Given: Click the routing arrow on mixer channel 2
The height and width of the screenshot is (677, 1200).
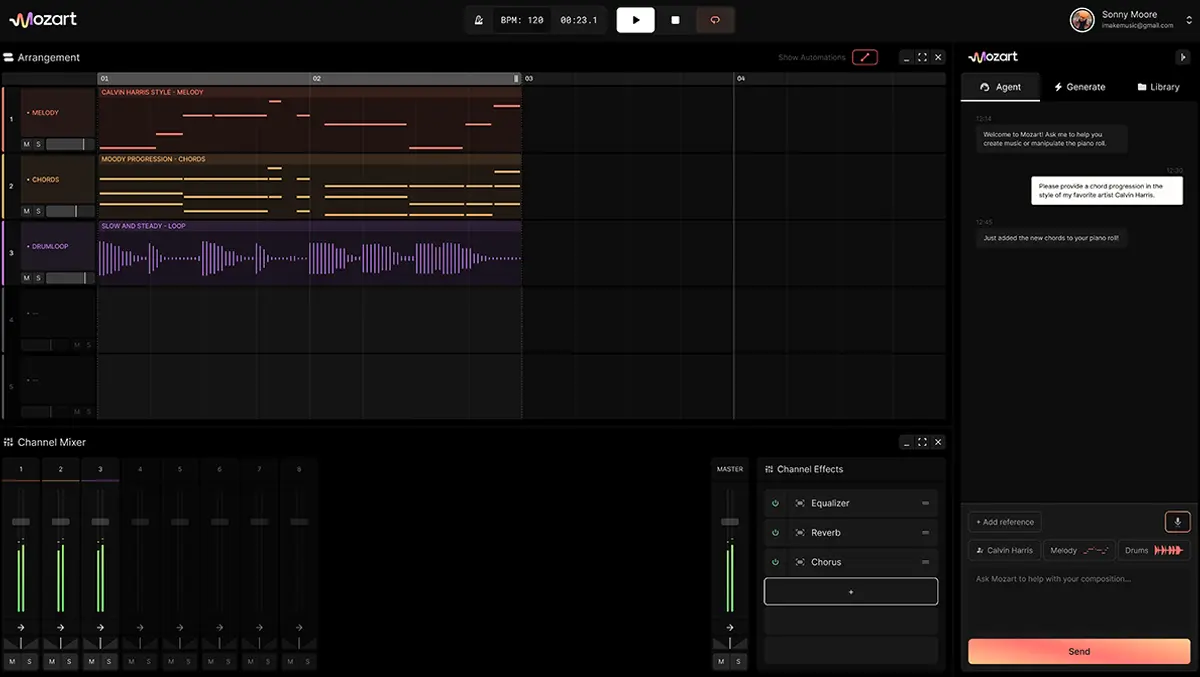Looking at the screenshot, I should click(61, 628).
